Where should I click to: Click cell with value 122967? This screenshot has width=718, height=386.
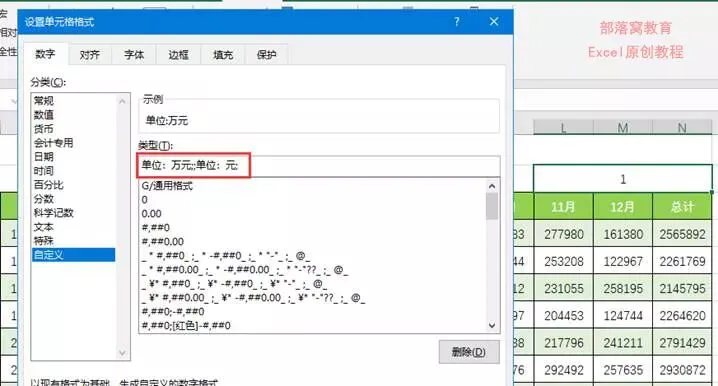tap(623, 261)
